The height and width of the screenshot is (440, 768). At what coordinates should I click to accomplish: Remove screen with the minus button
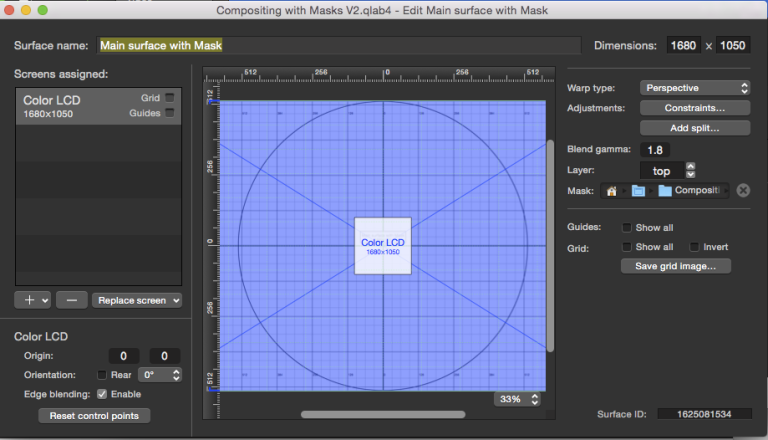click(71, 299)
